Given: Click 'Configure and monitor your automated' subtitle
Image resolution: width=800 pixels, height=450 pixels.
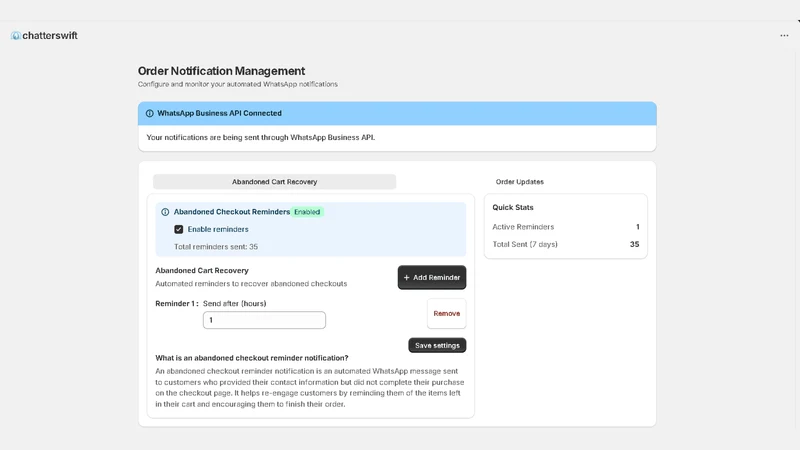Looking at the screenshot, I should pyautogui.click(x=238, y=84).
